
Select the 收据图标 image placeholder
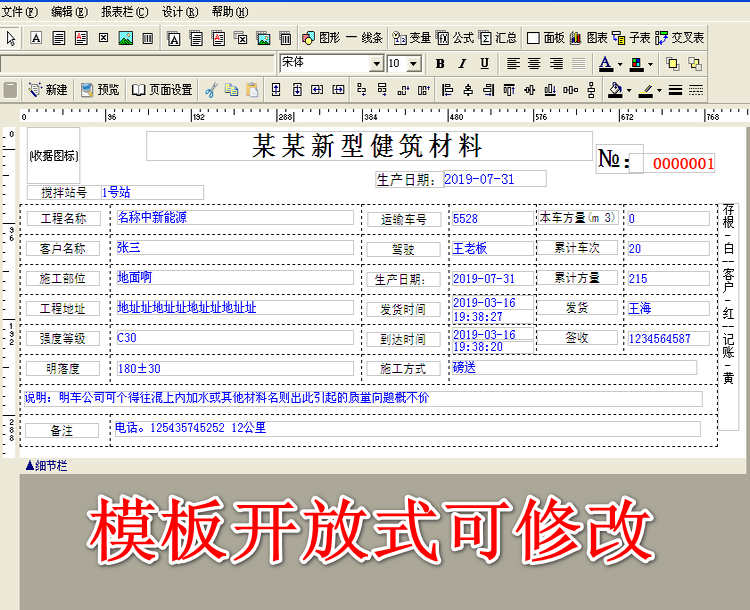(54, 155)
